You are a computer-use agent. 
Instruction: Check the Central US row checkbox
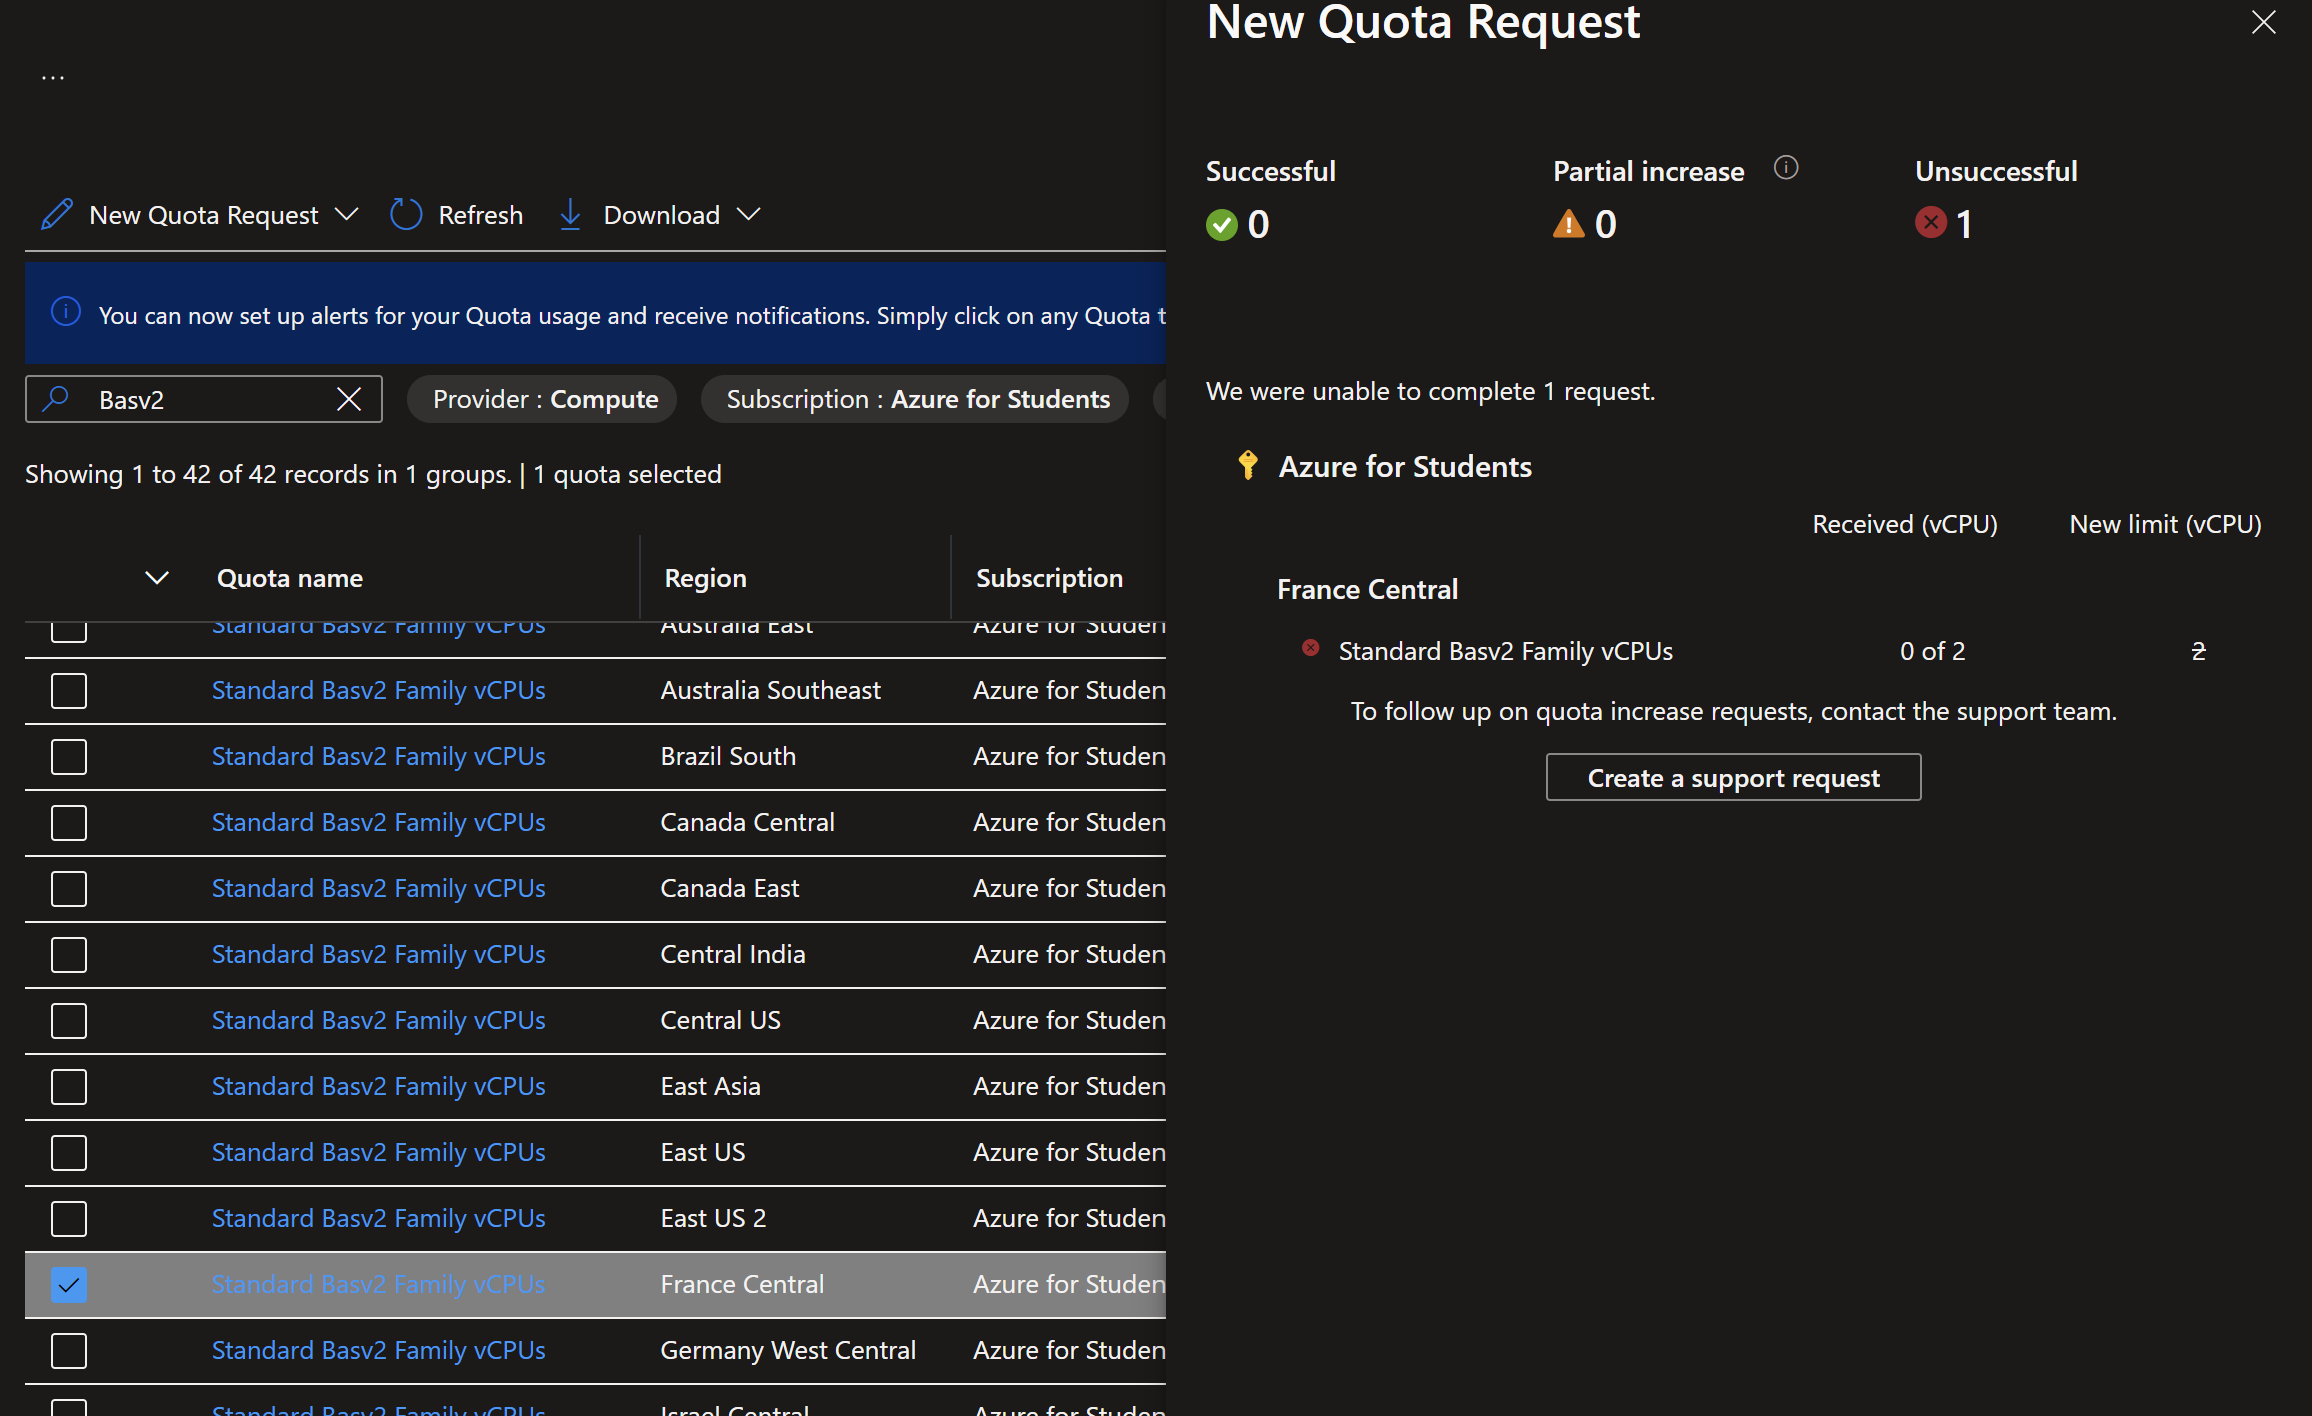tap(69, 1021)
